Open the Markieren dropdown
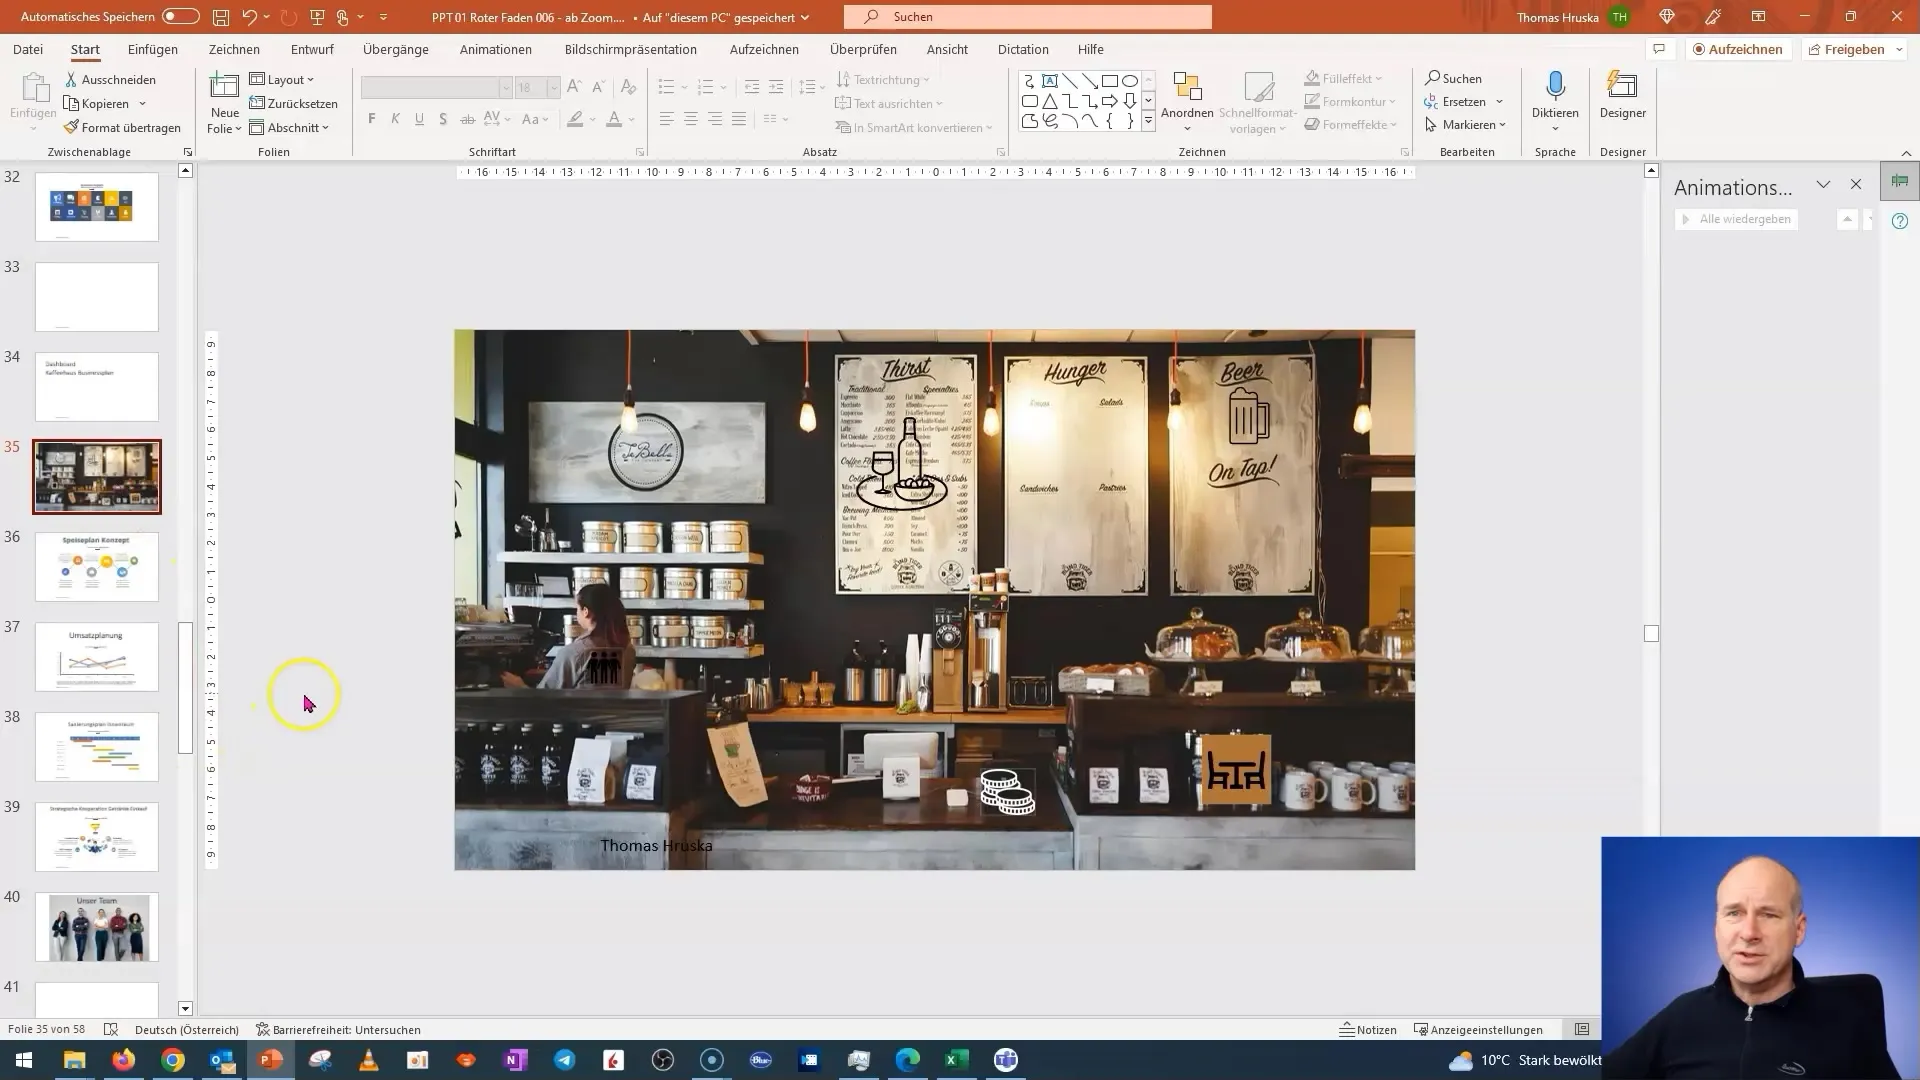The height and width of the screenshot is (1080, 1920). [x=1466, y=124]
